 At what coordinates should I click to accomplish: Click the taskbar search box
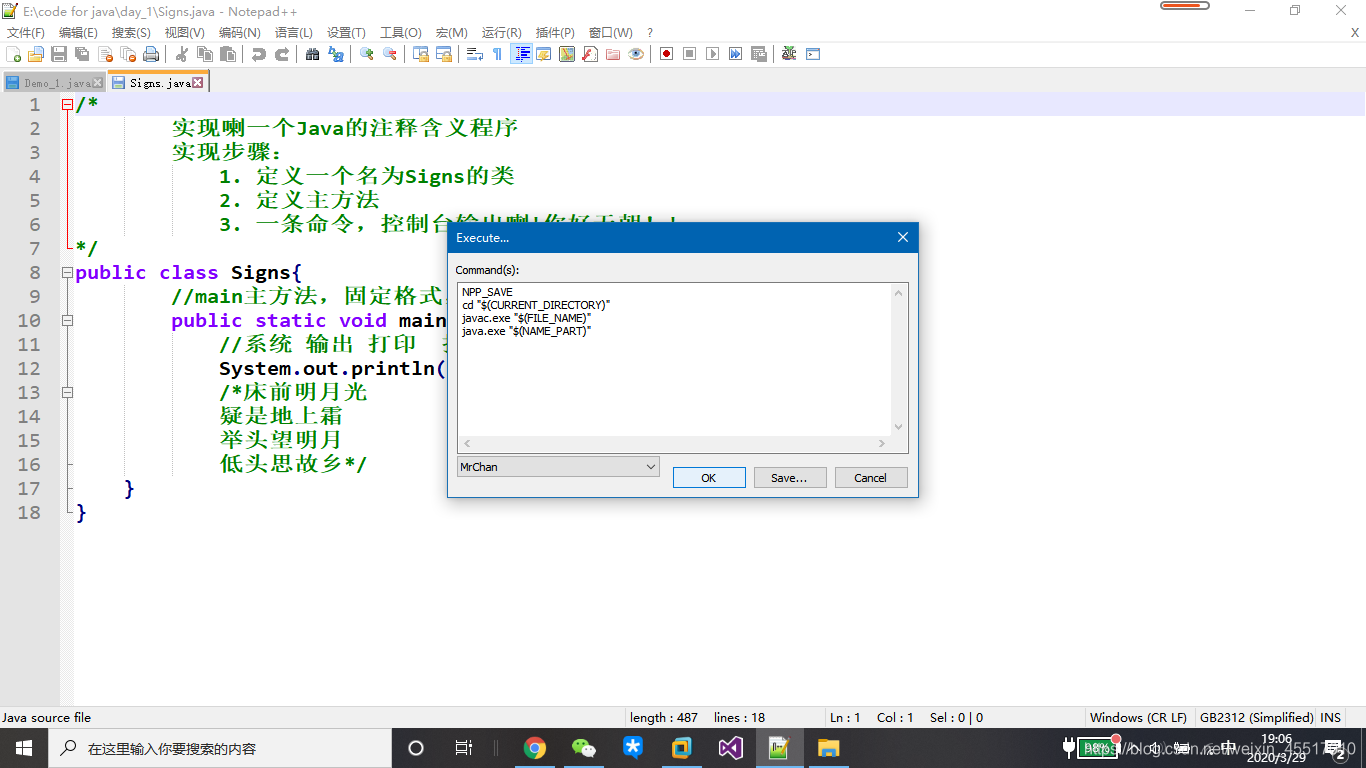point(220,748)
